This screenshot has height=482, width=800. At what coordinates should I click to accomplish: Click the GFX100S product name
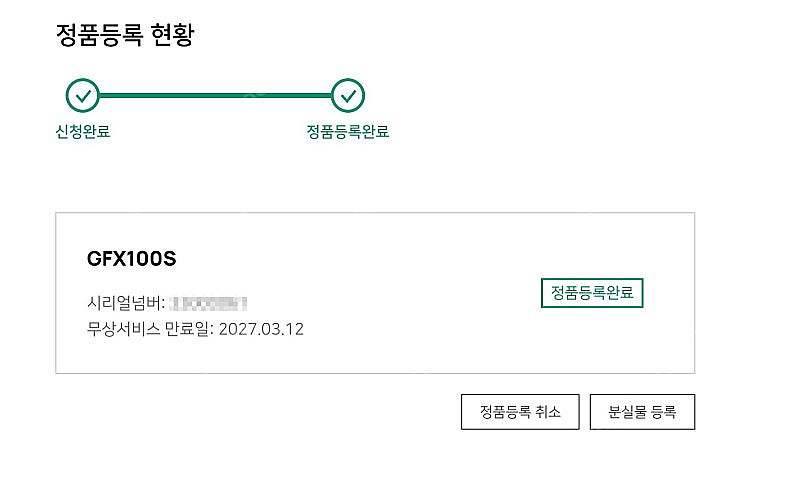tap(132, 259)
